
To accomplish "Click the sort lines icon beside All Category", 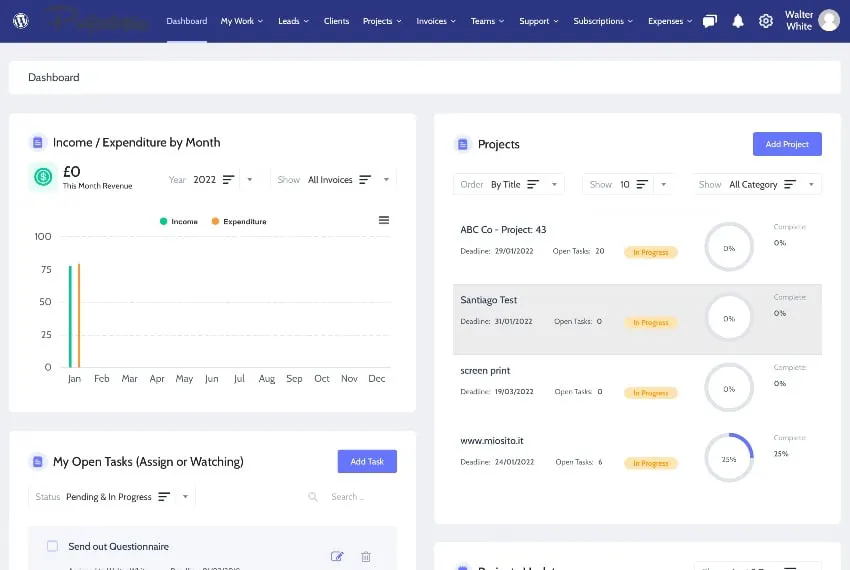I will (790, 184).
